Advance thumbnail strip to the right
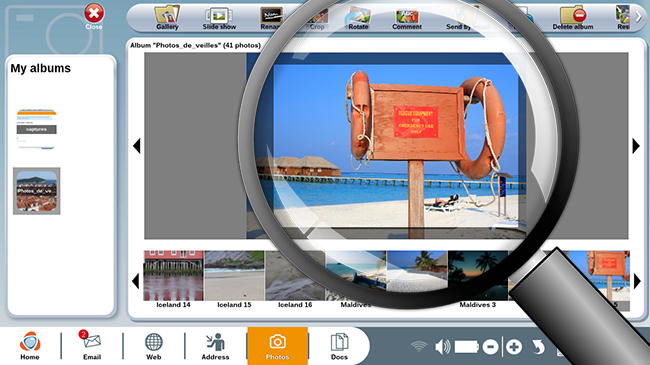This screenshot has width=650, height=365. click(x=637, y=281)
